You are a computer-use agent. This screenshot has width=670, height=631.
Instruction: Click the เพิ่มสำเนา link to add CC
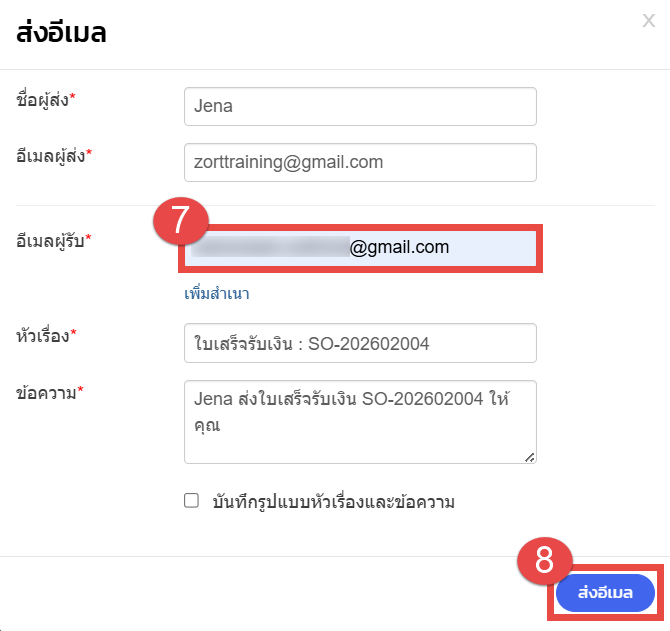[x=216, y=294]
